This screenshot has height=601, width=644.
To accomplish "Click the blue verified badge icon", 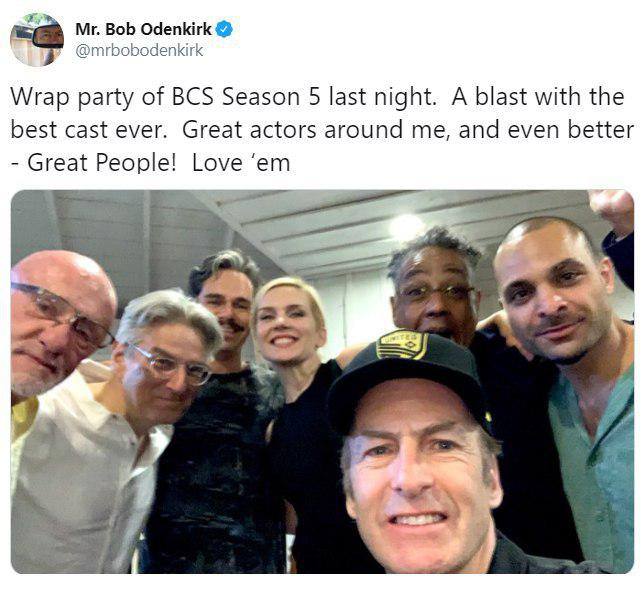I will 224,29.
